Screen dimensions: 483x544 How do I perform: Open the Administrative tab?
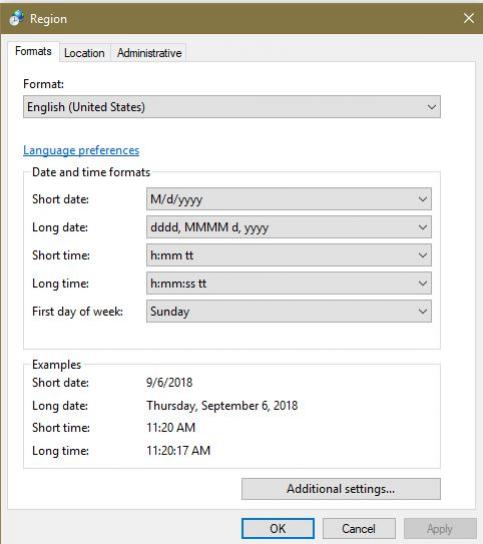pos(149,53)
